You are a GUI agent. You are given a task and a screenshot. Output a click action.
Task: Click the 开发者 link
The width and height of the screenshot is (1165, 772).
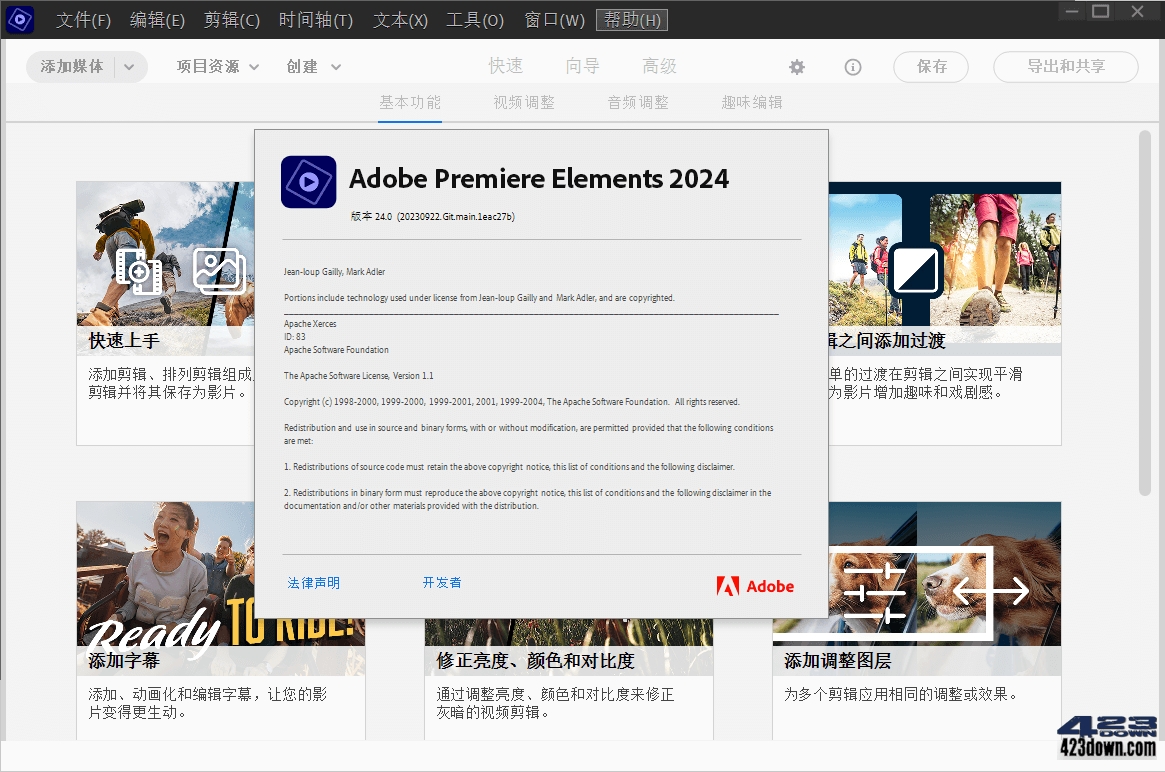[x=442, y=582]
